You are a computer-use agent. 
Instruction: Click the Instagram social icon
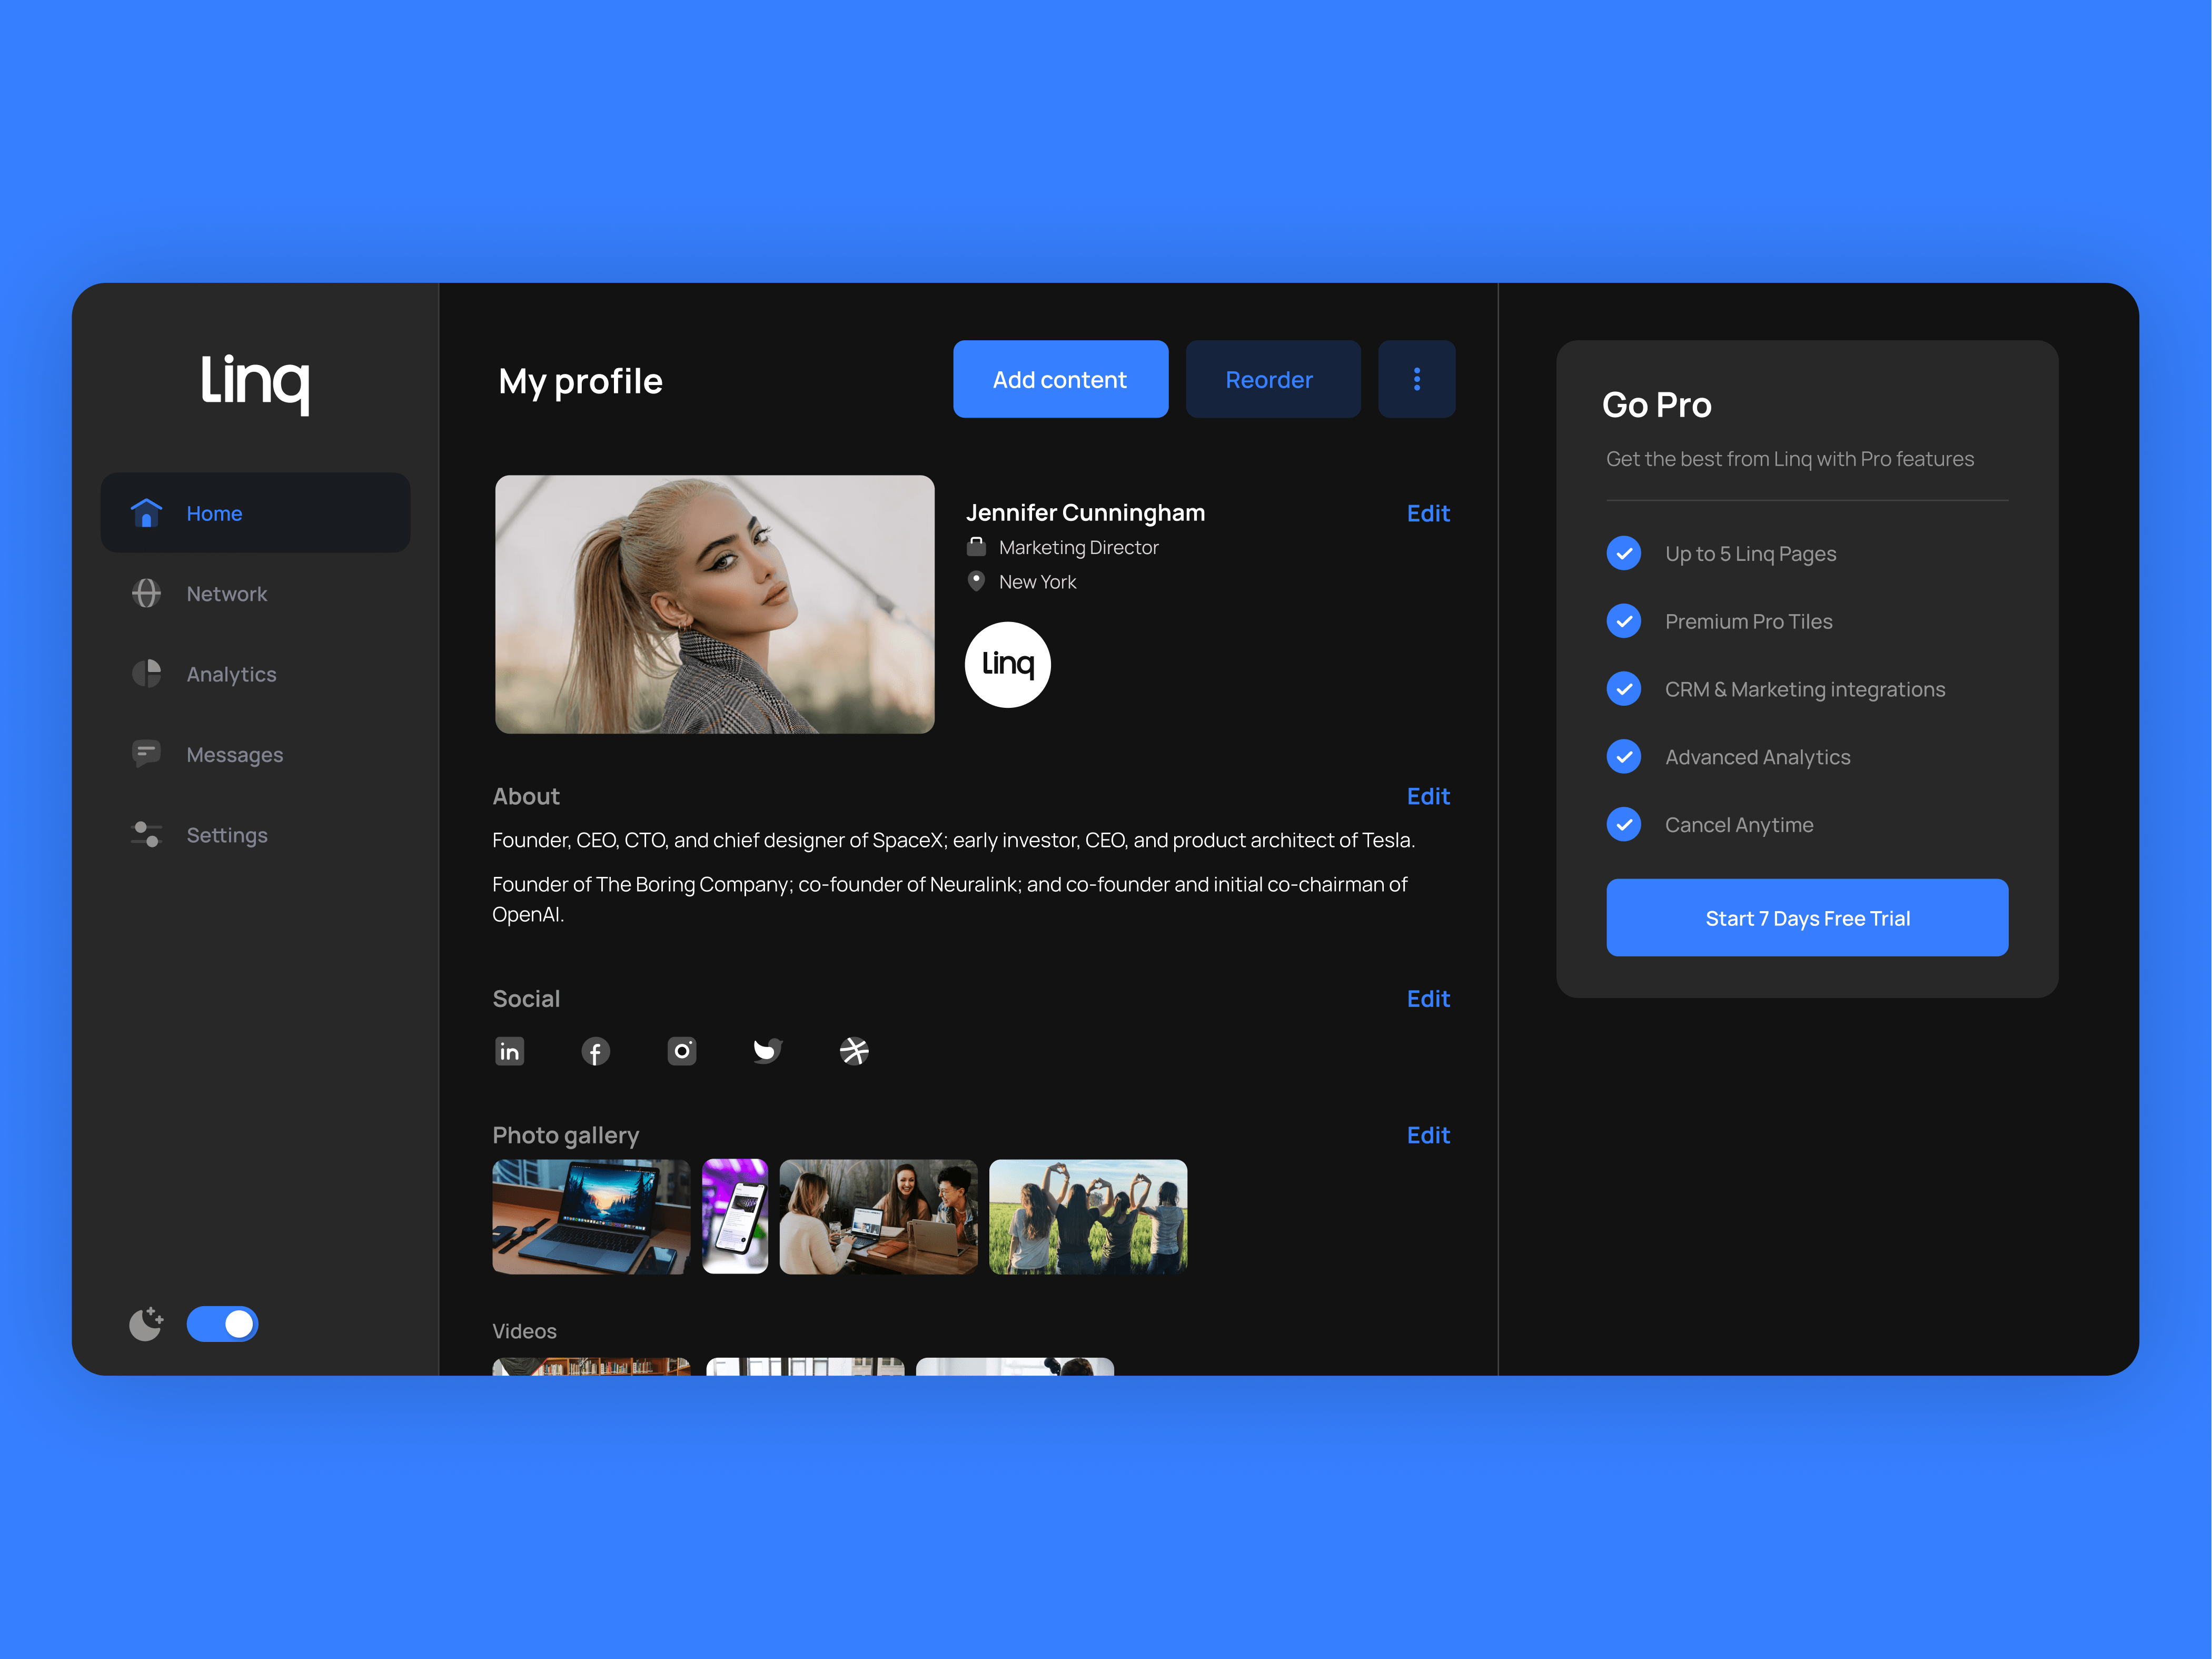682,1051
